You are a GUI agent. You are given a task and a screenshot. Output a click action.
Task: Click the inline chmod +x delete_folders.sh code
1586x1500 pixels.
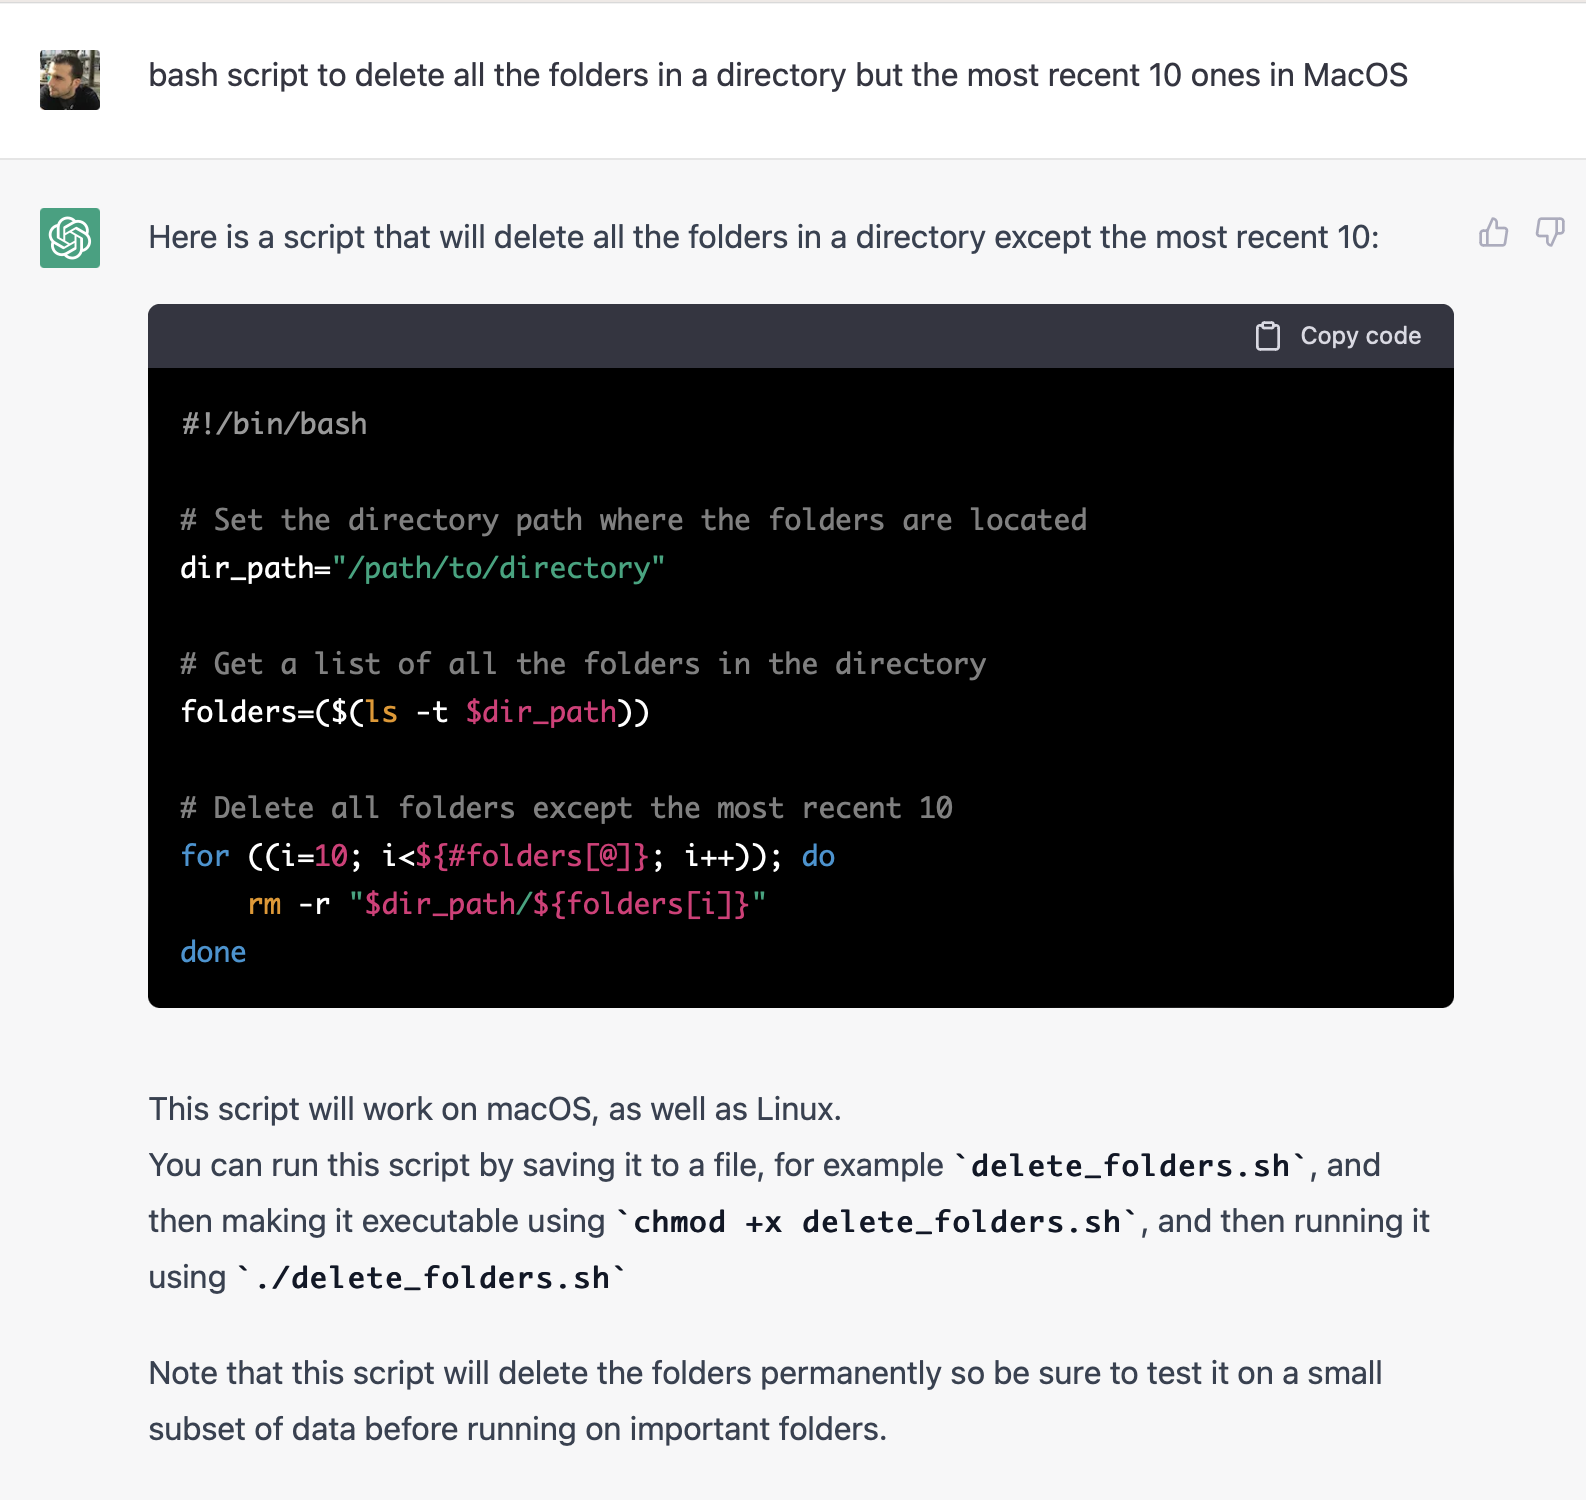point(877,1222)
